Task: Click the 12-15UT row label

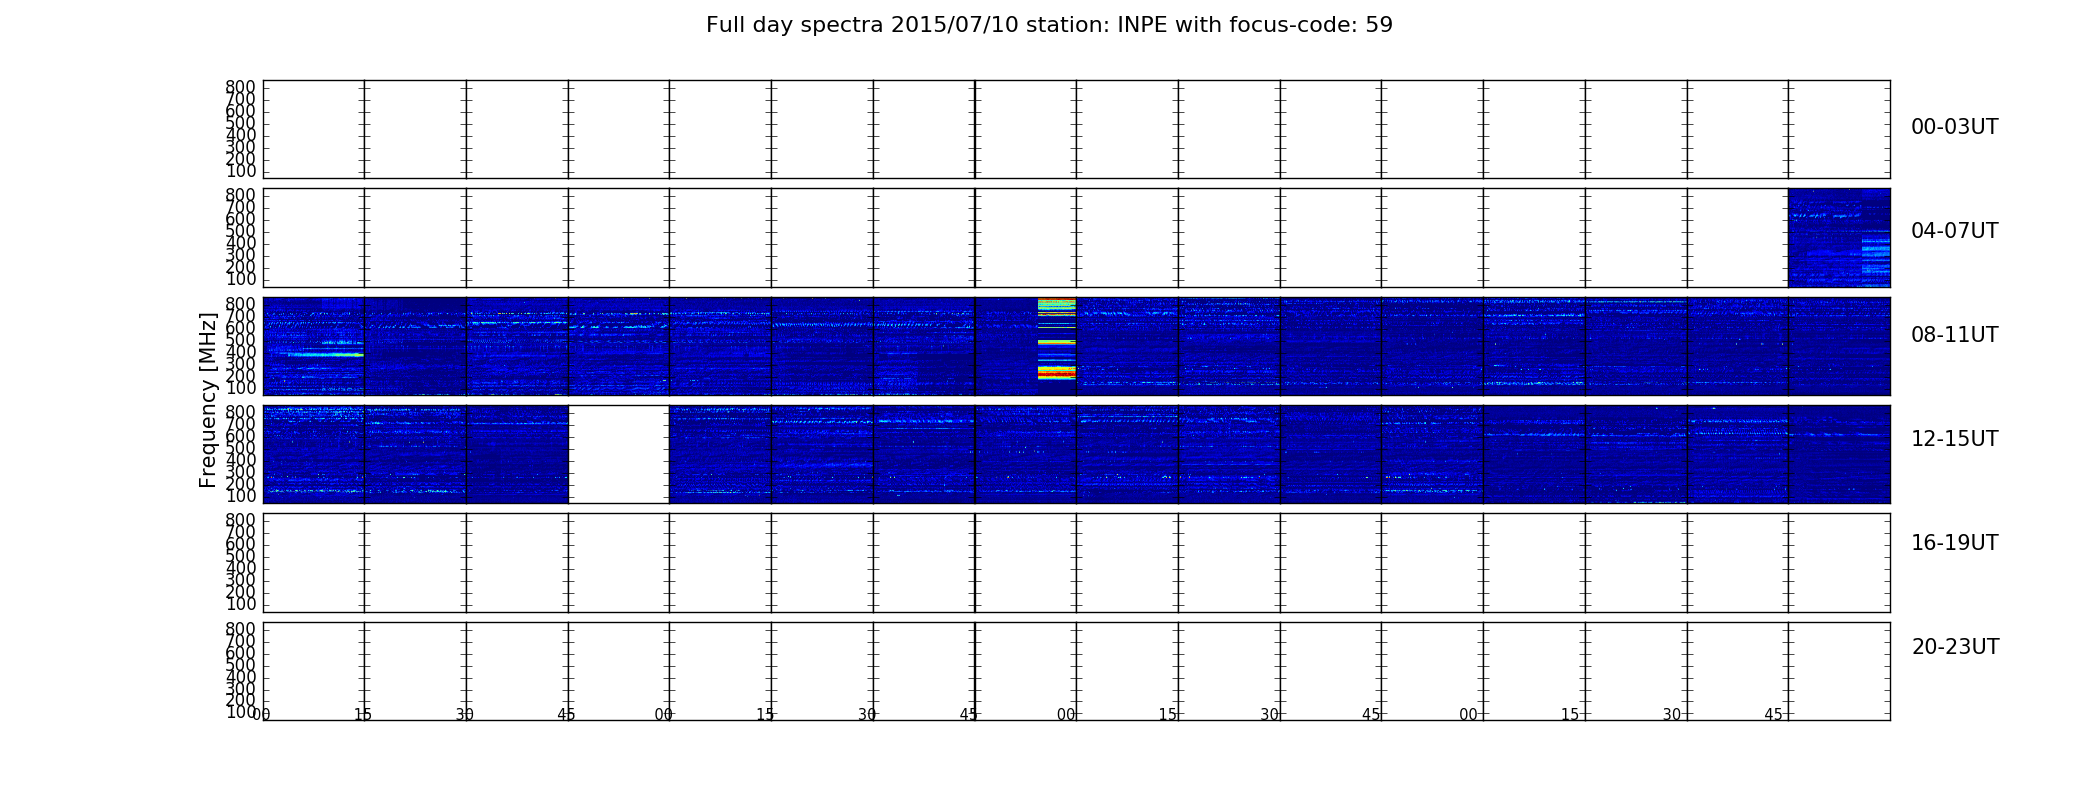Action: click(1954, 439)
